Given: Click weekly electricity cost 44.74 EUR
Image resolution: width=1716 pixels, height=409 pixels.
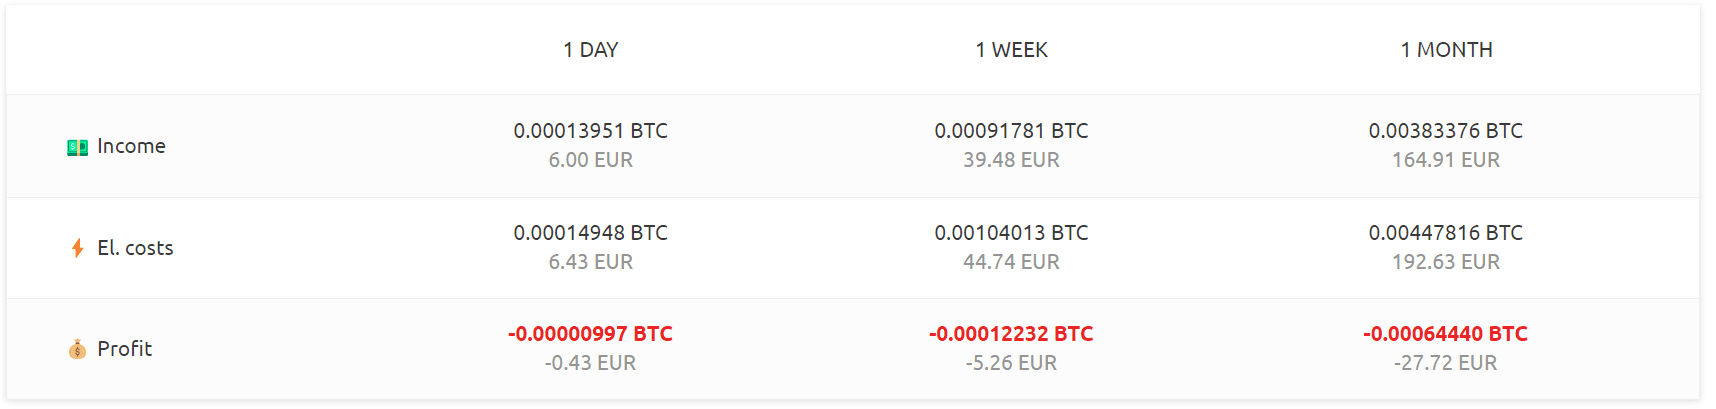Looking at the screenshot, I should (x=1011, y=262).
